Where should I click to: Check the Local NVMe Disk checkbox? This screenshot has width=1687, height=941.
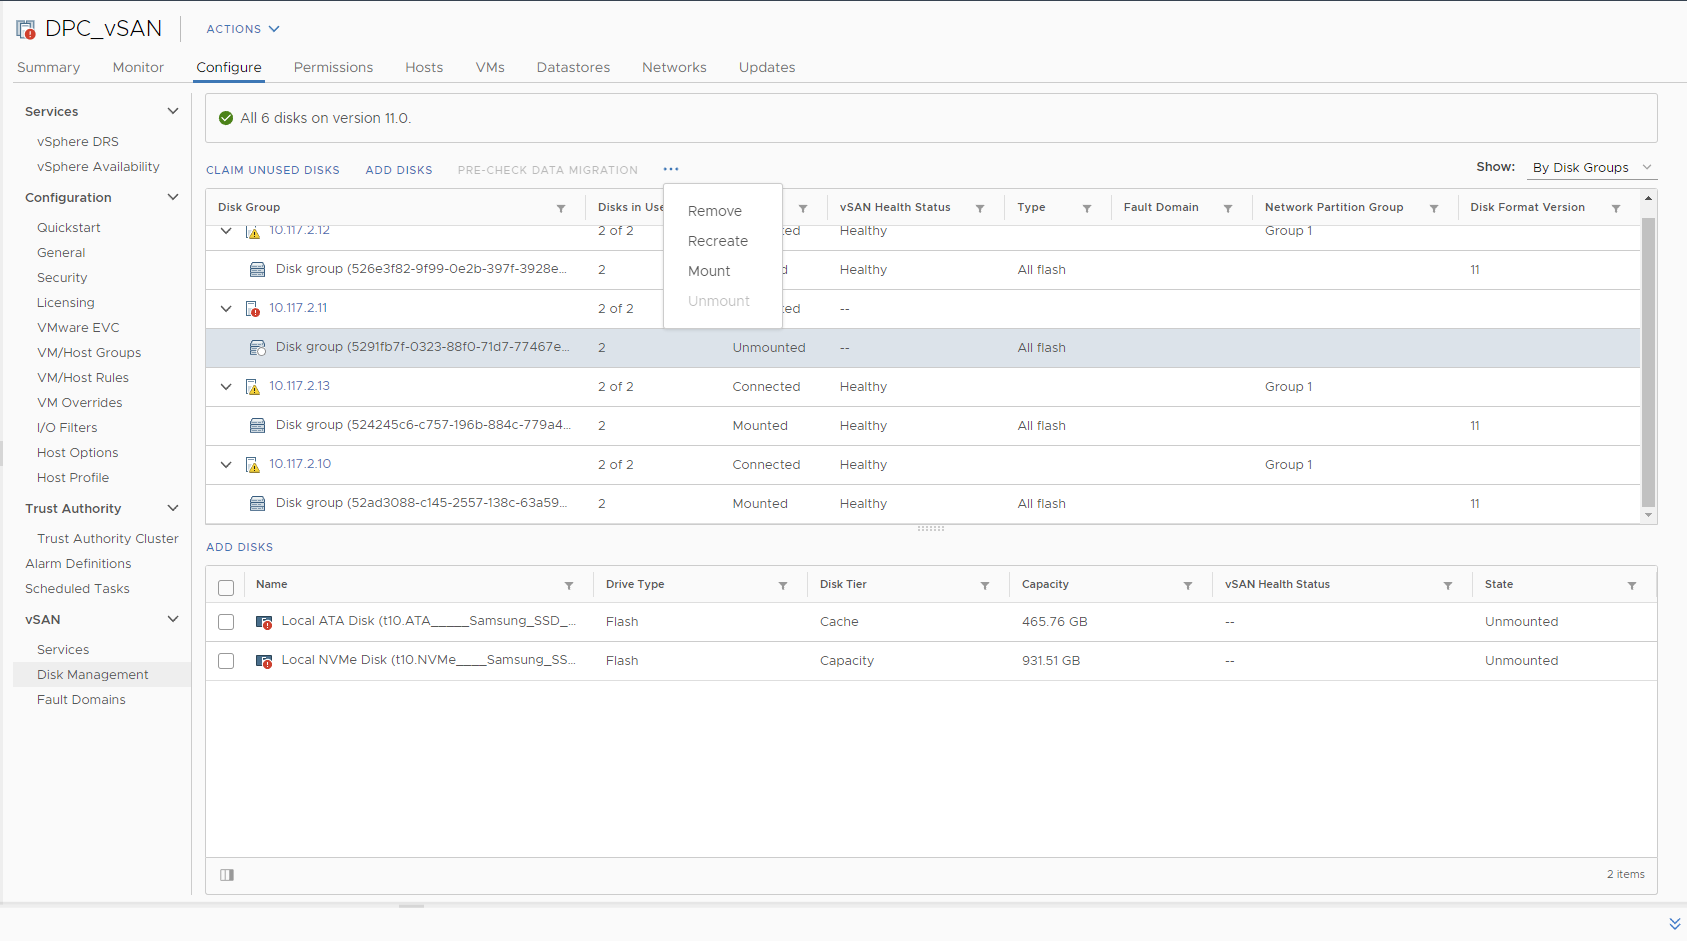point(226,661)
